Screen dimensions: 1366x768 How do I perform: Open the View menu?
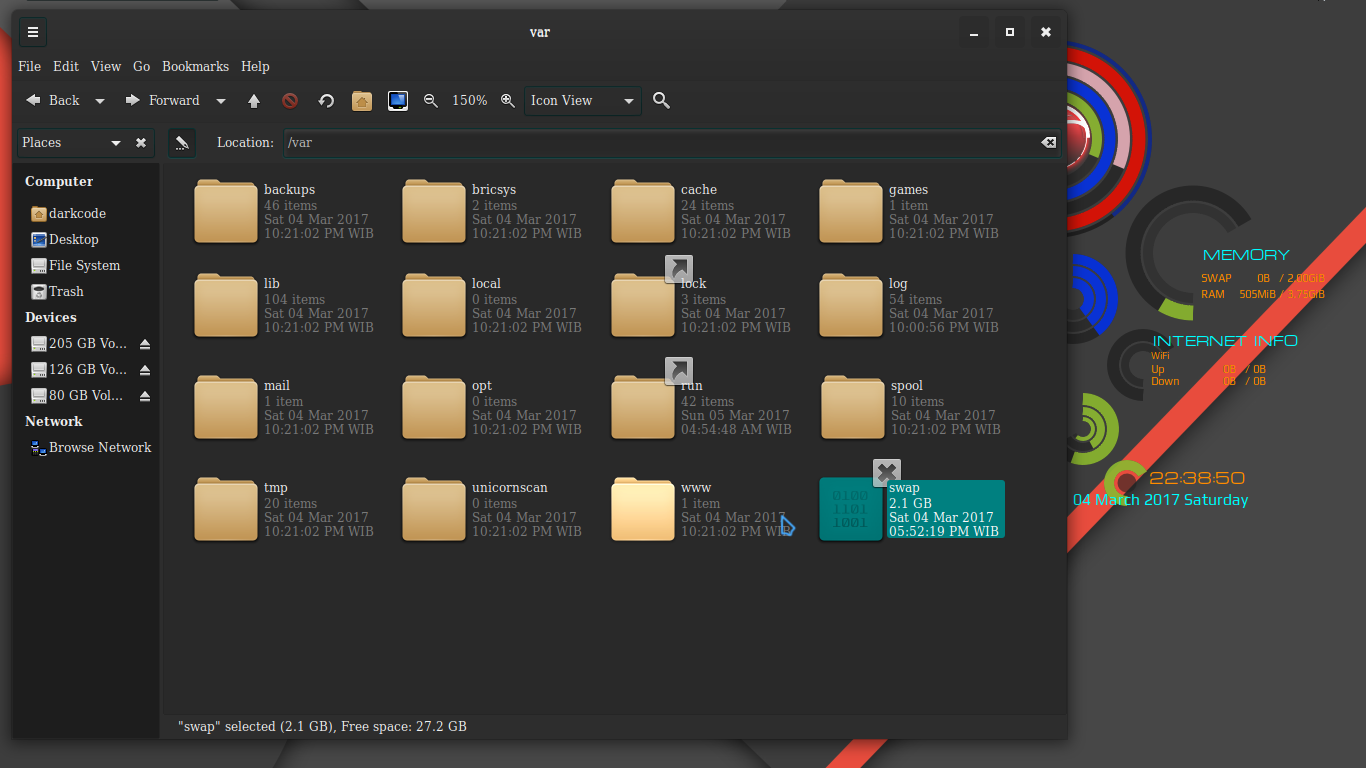tap(106, 66)
